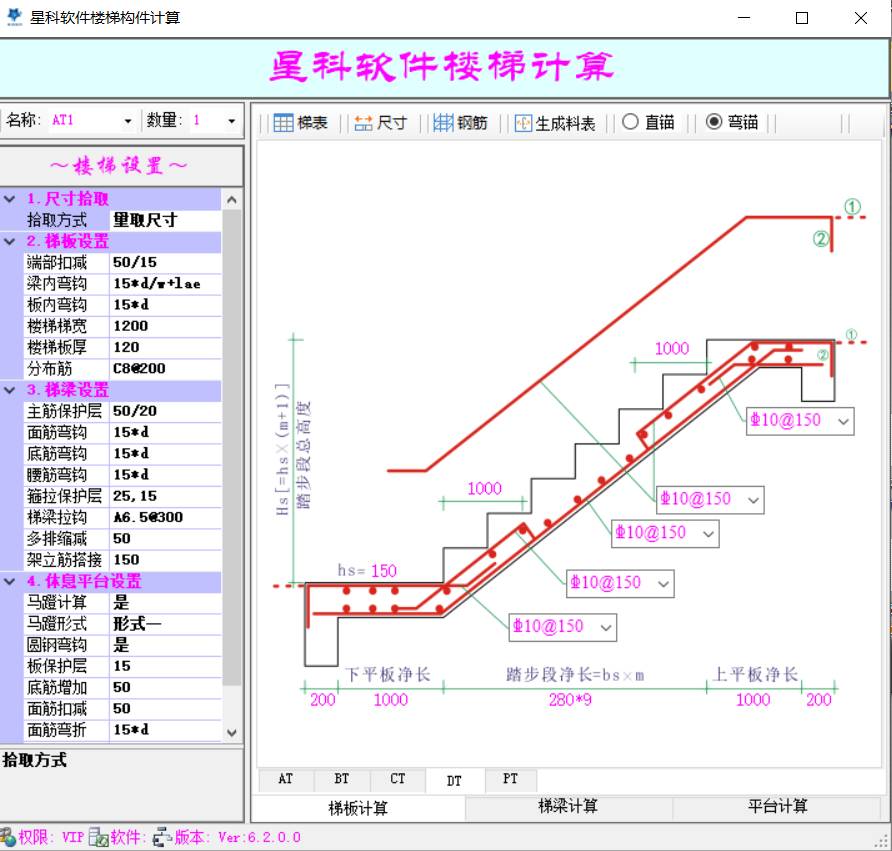The height and width of the screenshot is (851, 892).
Task: Click the 权限 user icon in status bar
Action: click(7, 836)
